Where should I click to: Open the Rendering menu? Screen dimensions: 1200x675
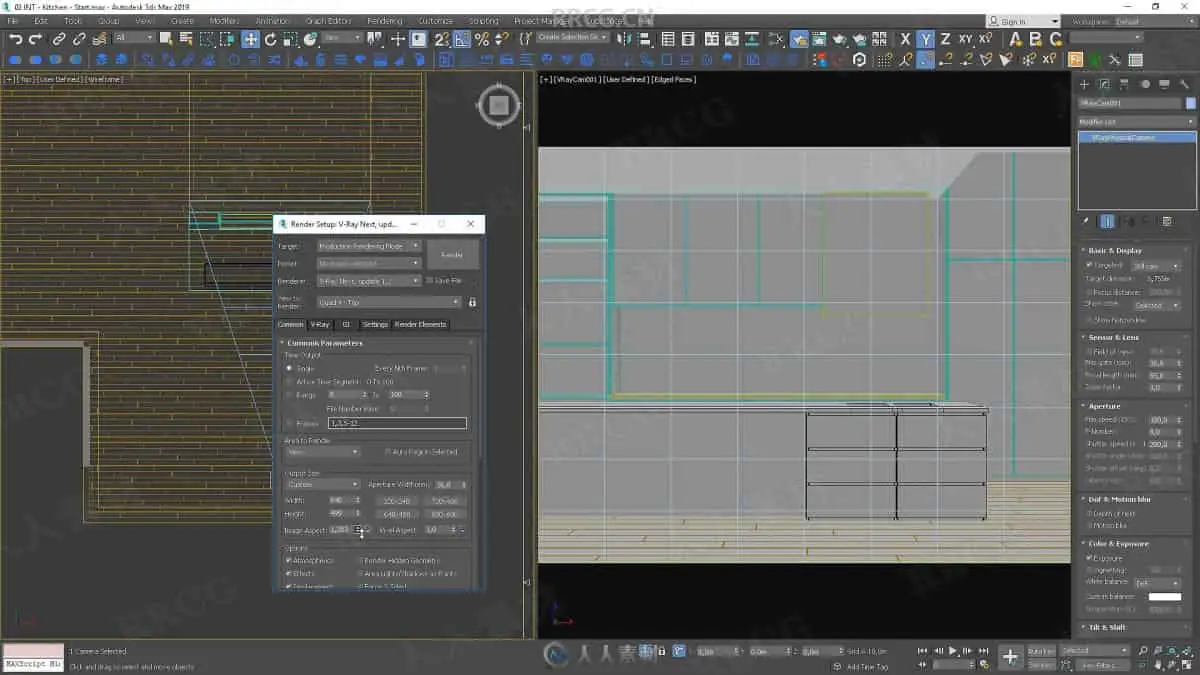tap(384, 21)
